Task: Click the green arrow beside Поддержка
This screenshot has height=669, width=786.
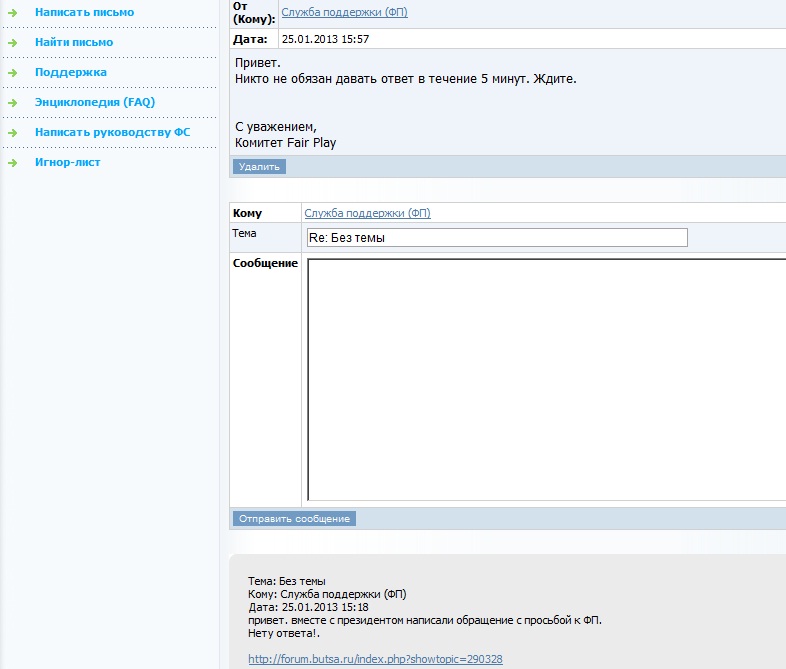Action: (x=12, y=73)
